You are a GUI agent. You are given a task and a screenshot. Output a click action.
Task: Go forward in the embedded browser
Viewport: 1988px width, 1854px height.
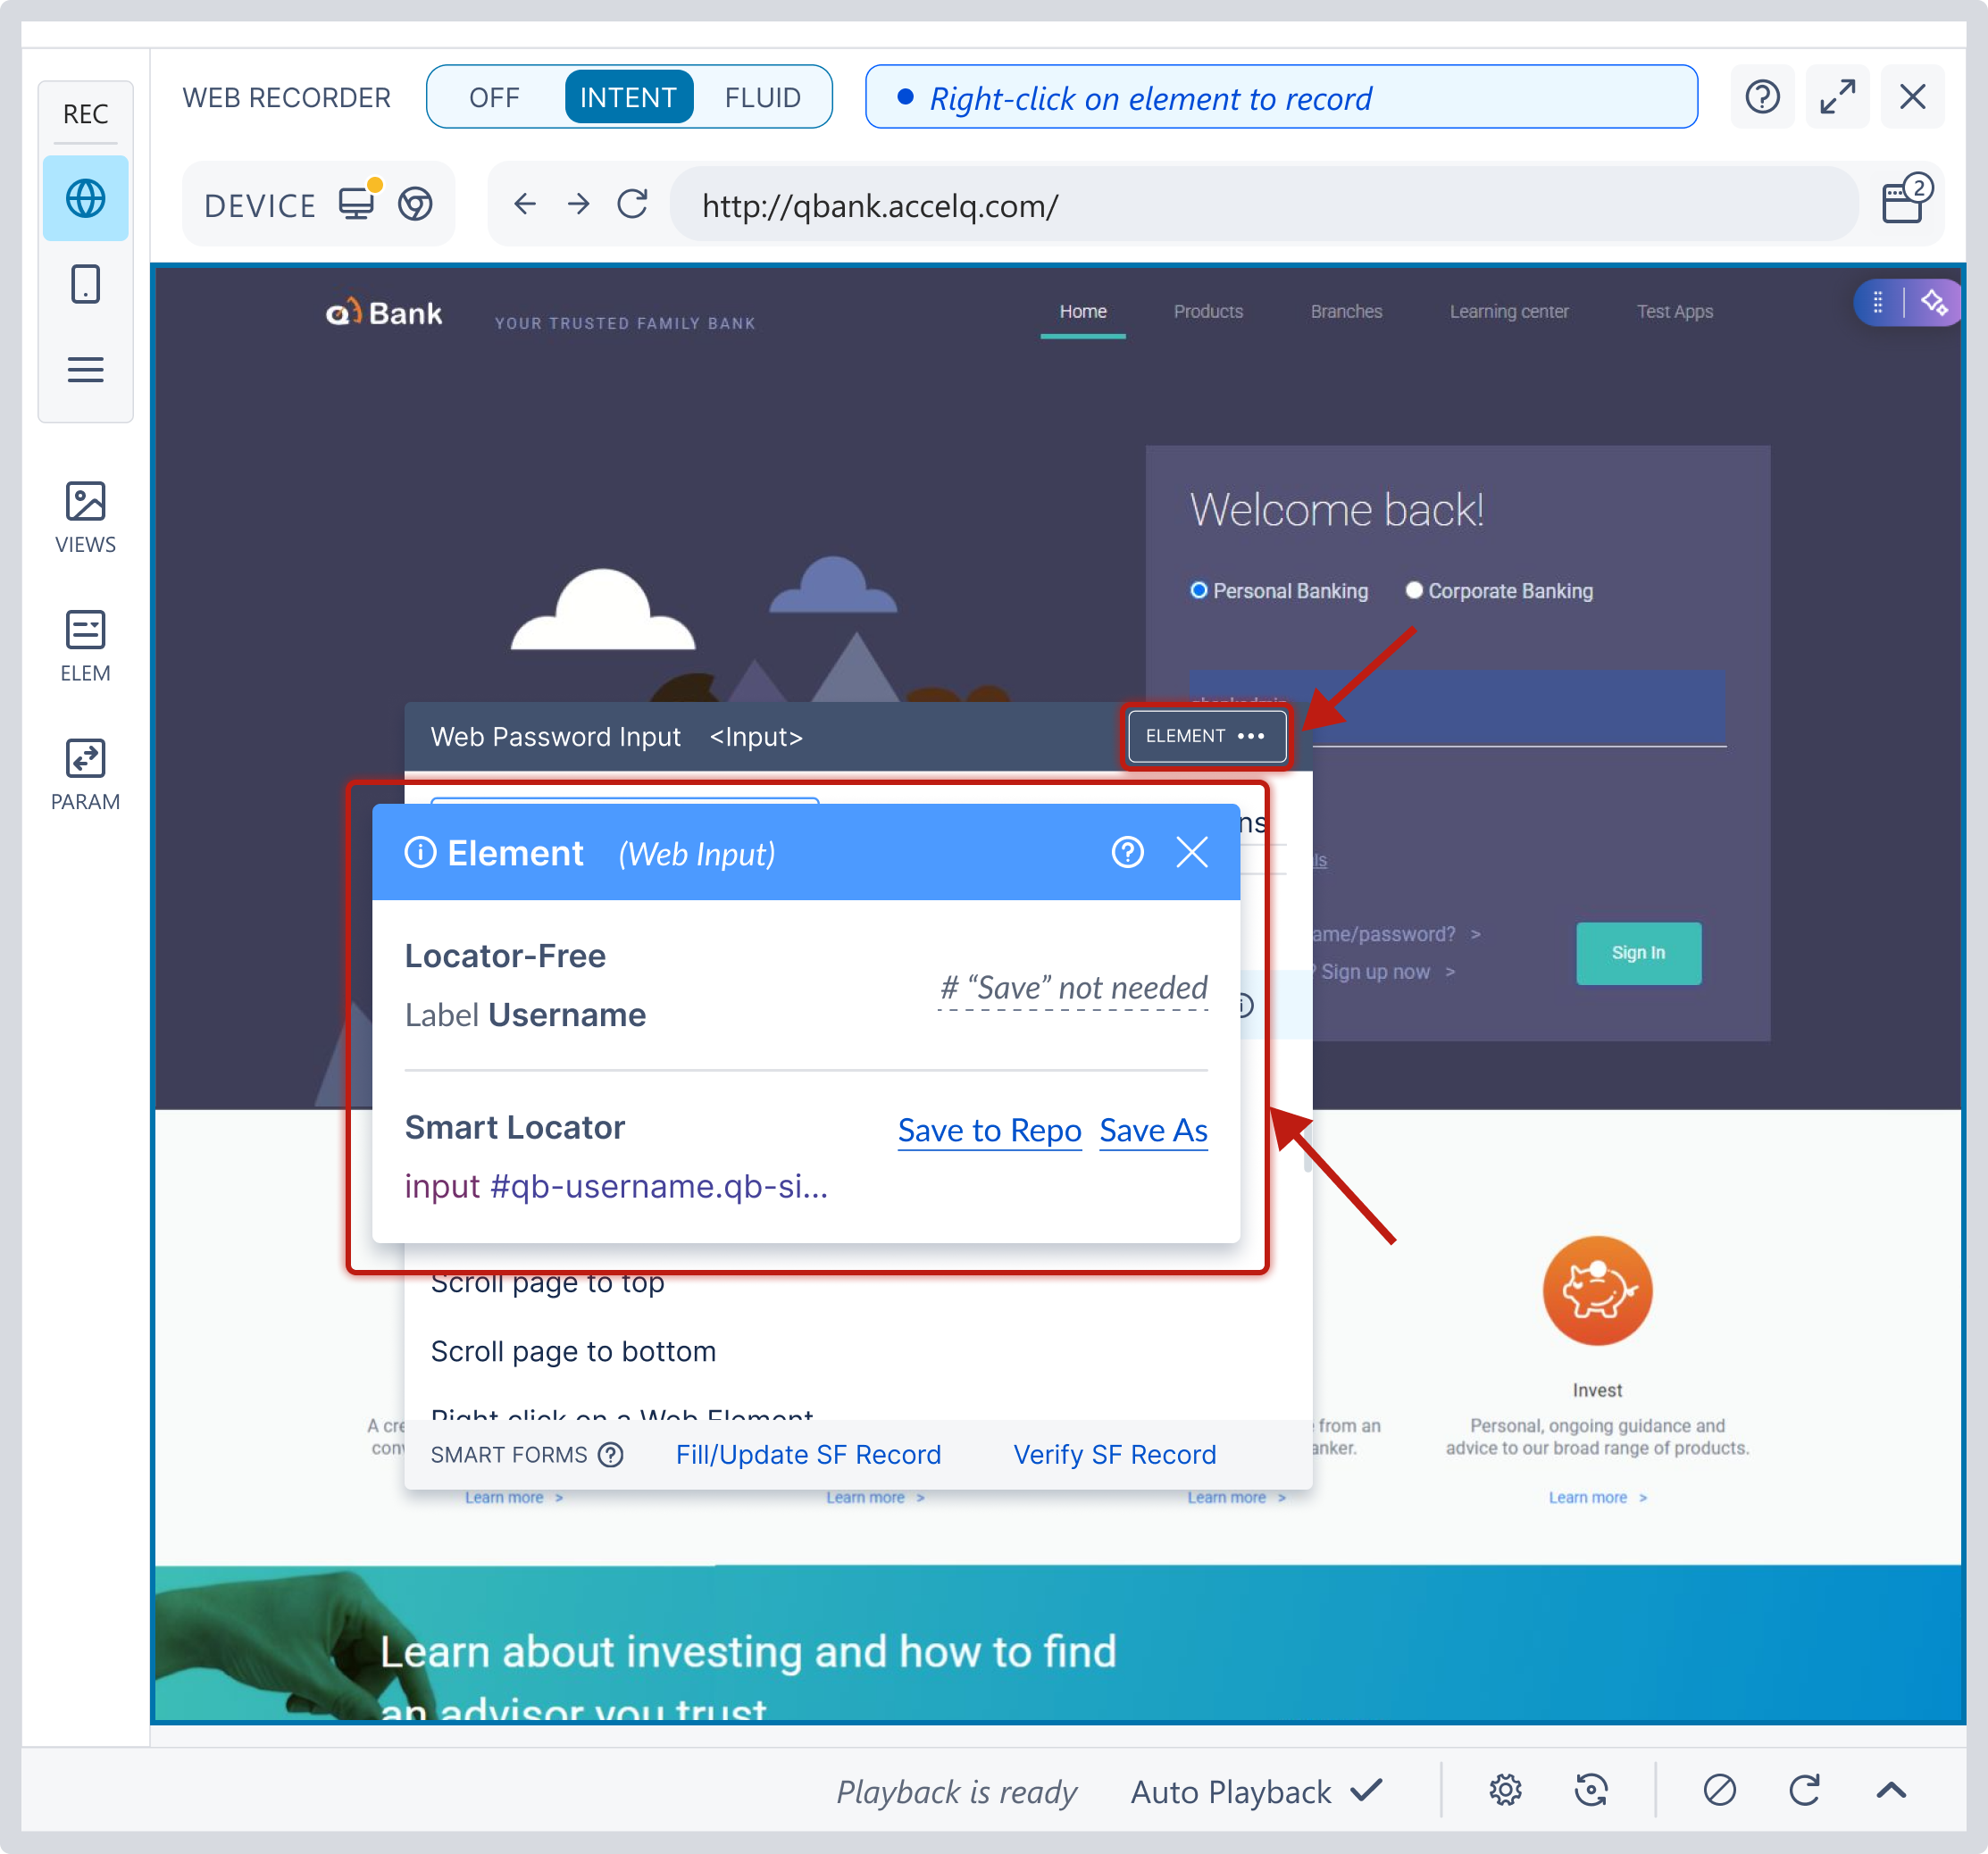click(579, 204)
